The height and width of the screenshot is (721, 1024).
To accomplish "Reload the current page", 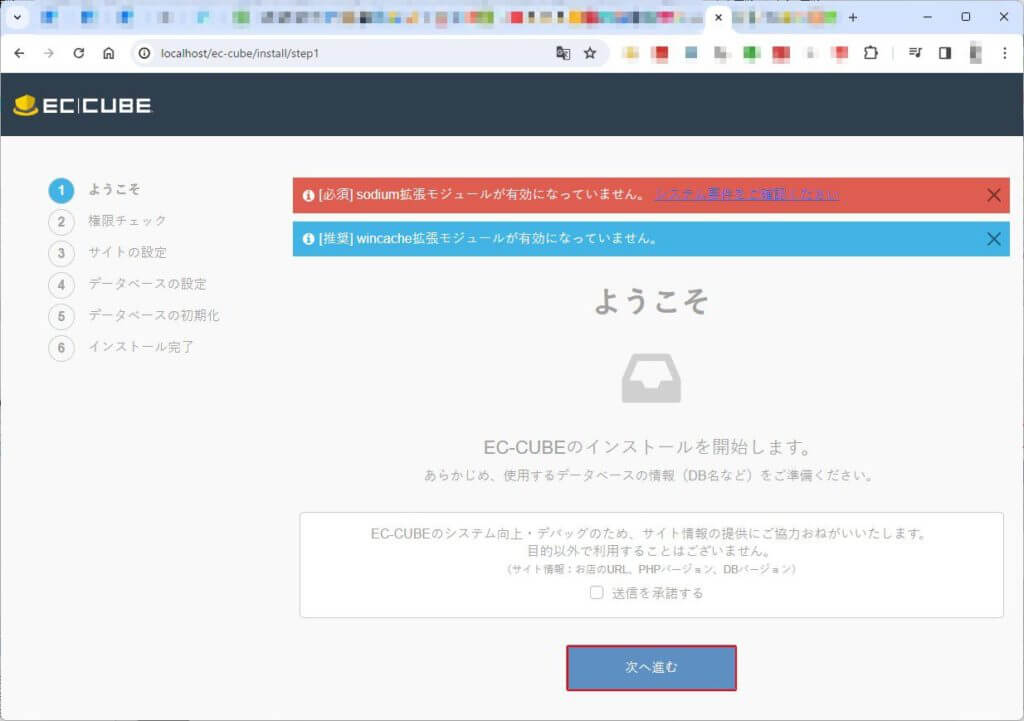I will coord(78,53).
